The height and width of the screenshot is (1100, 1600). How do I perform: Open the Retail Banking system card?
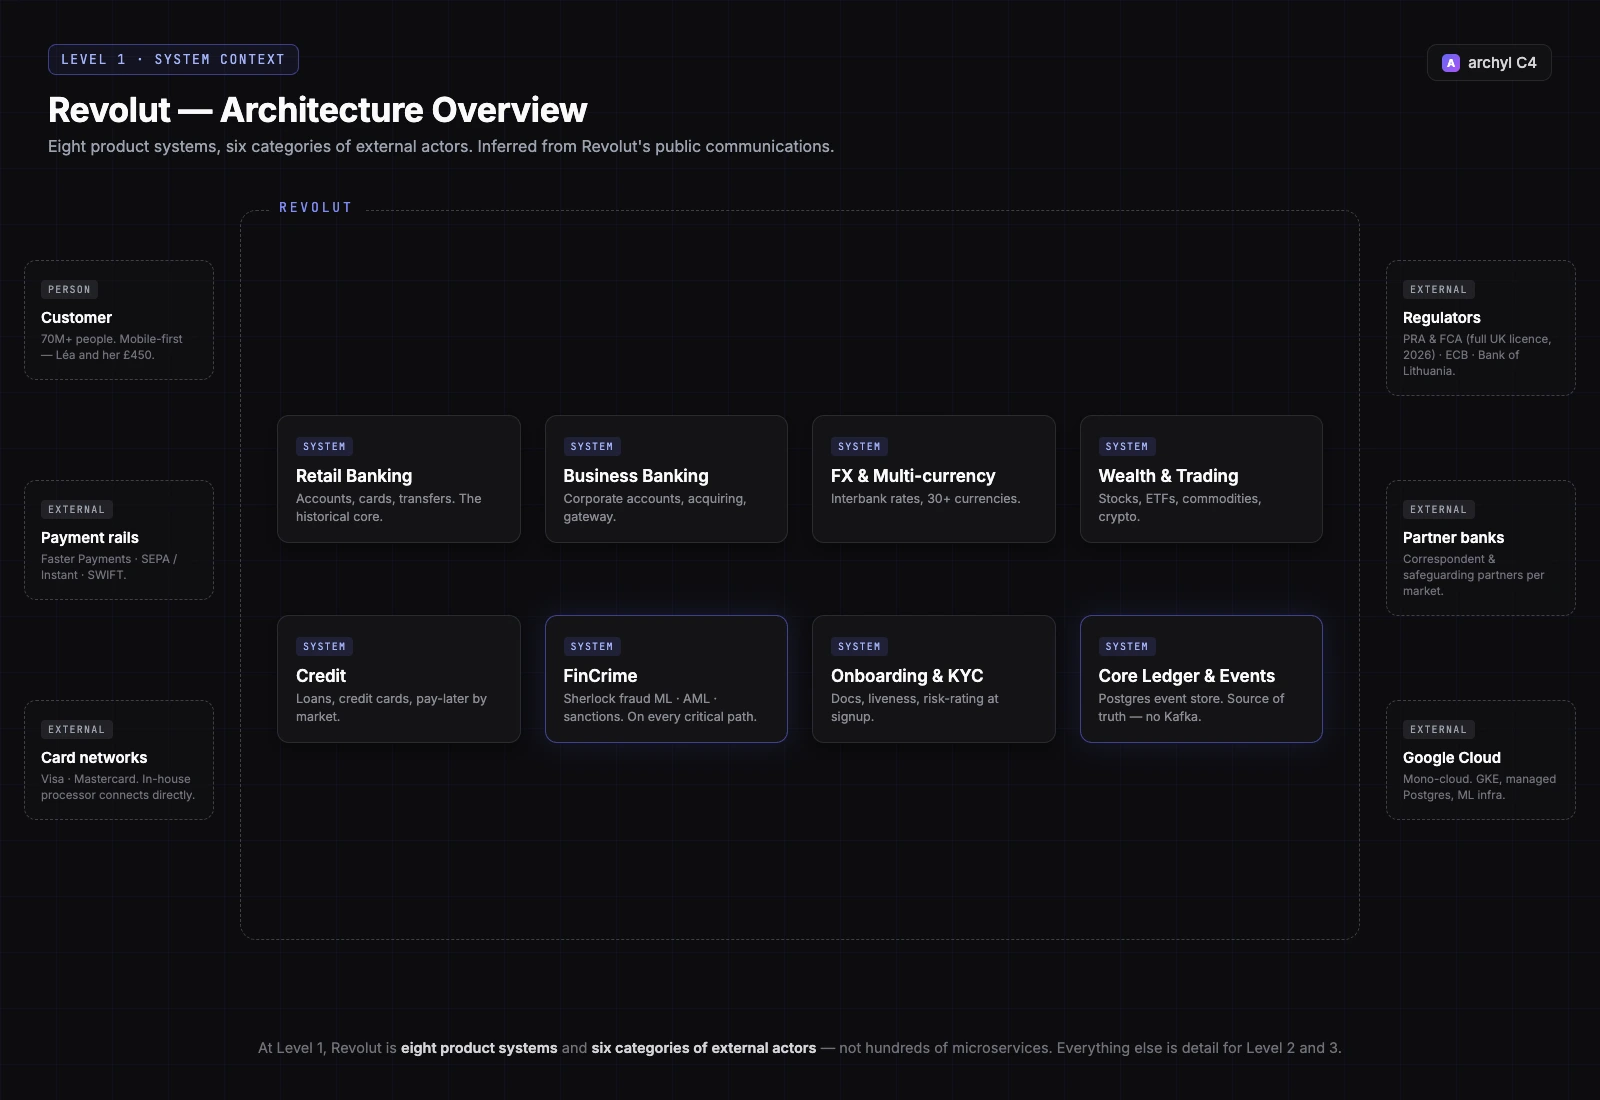pos(399,479)
